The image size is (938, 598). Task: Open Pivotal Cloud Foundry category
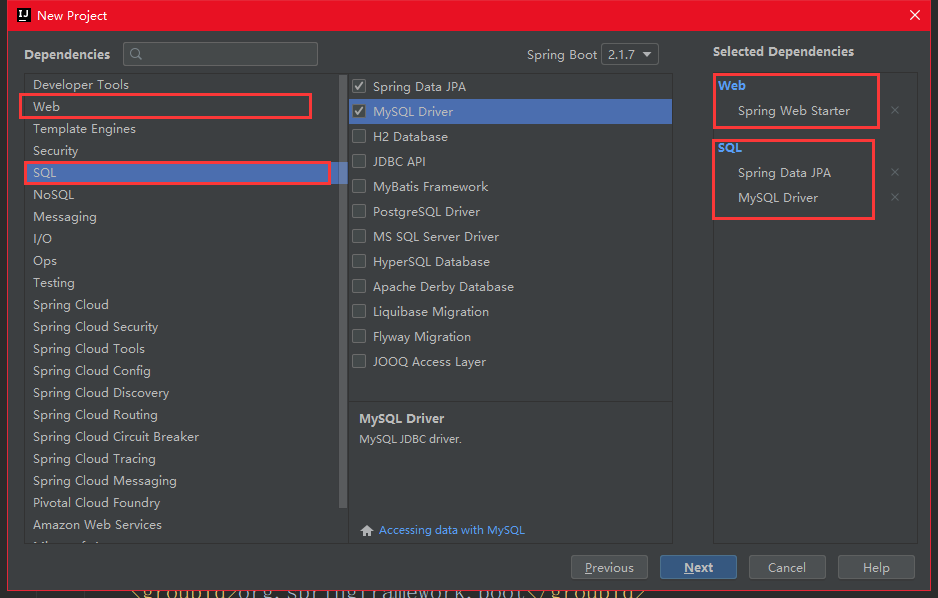point(181,504)
